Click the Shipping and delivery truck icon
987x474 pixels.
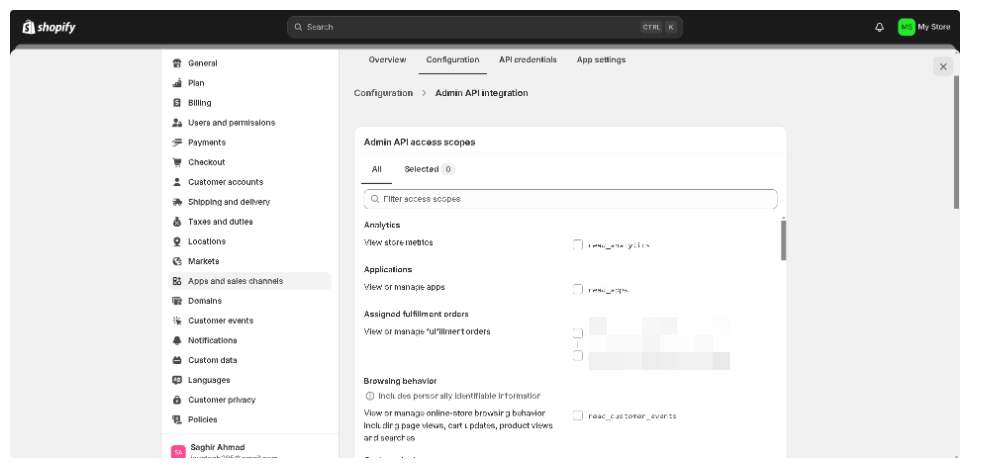(177, 202)
